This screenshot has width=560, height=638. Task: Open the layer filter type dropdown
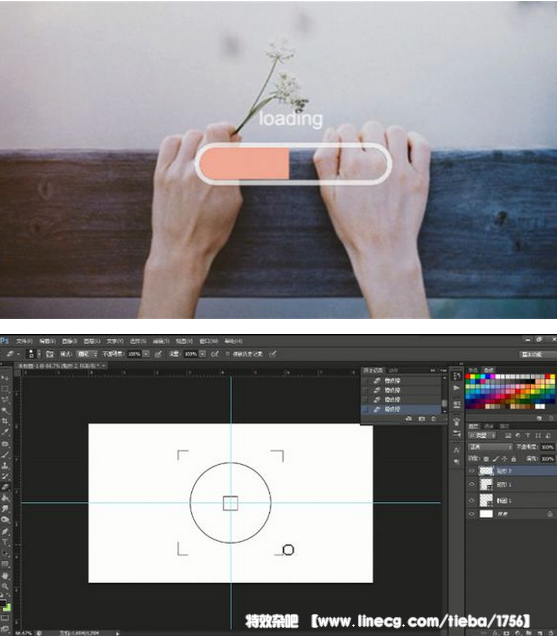(x=483, y=436)
